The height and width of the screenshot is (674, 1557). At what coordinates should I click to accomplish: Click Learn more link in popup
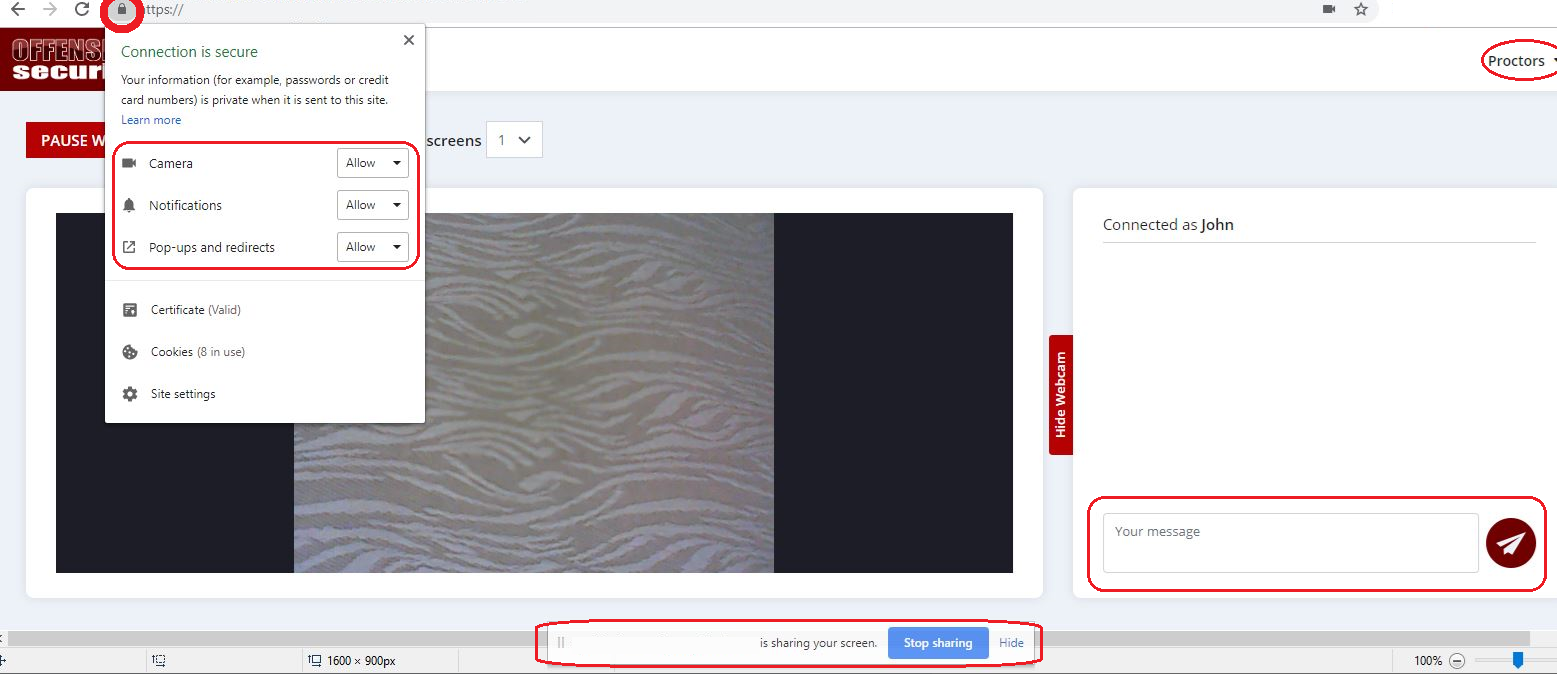pyautogui.click(x=151, y=120)
